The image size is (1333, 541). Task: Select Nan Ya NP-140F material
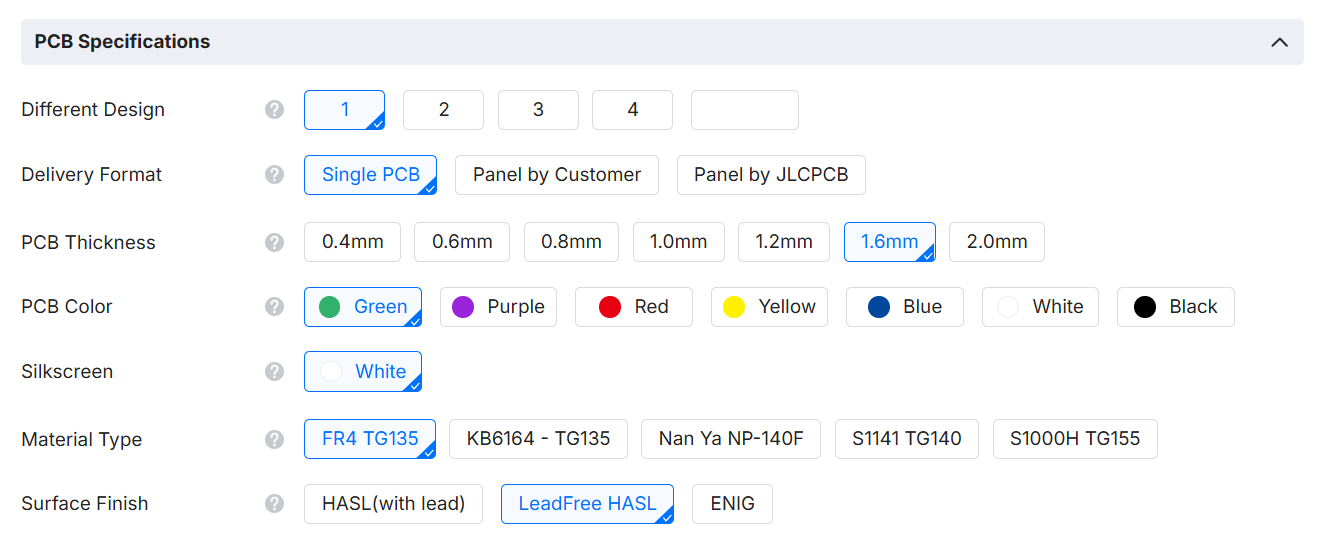click(x=731, y=439)
